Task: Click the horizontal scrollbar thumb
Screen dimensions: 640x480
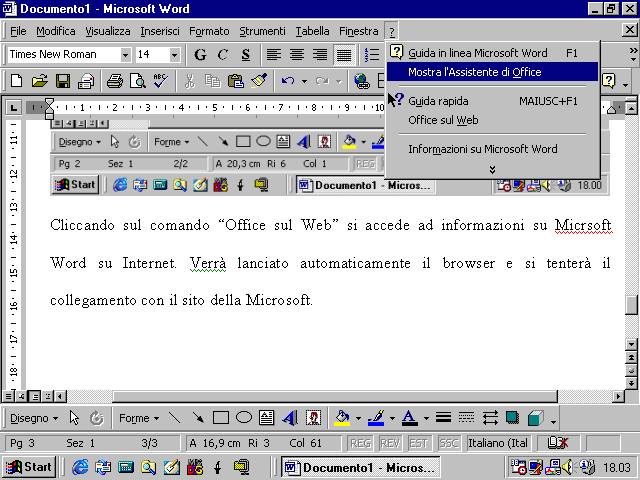Action: 335,396
